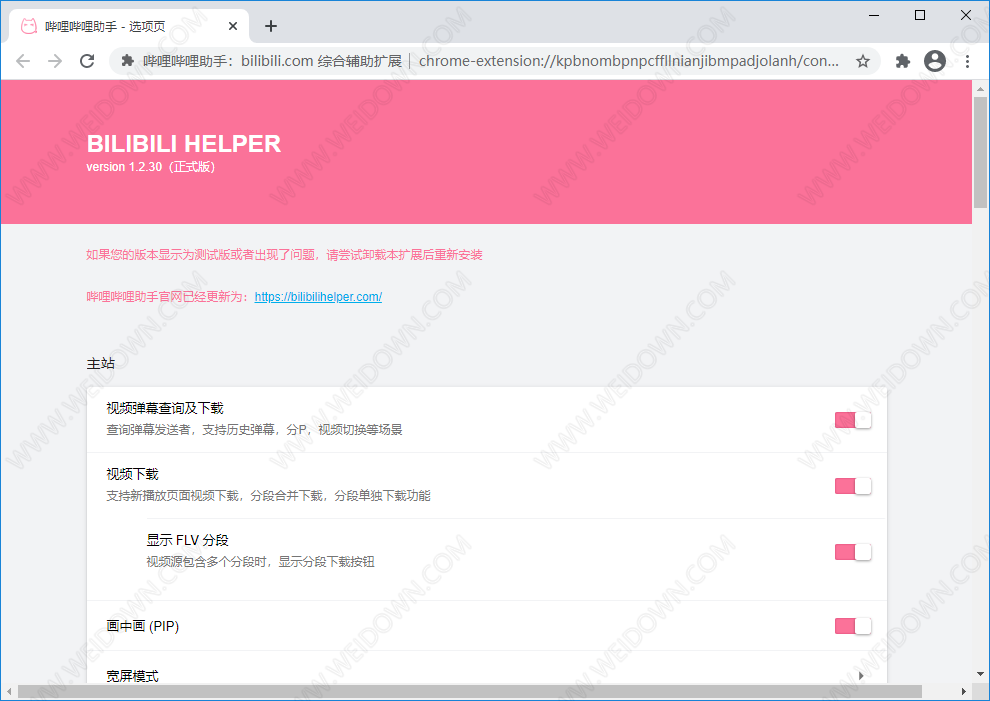The image size is (990, 701).
Task: Click the 画中画 (PIP) label
Action: [143, 626]
